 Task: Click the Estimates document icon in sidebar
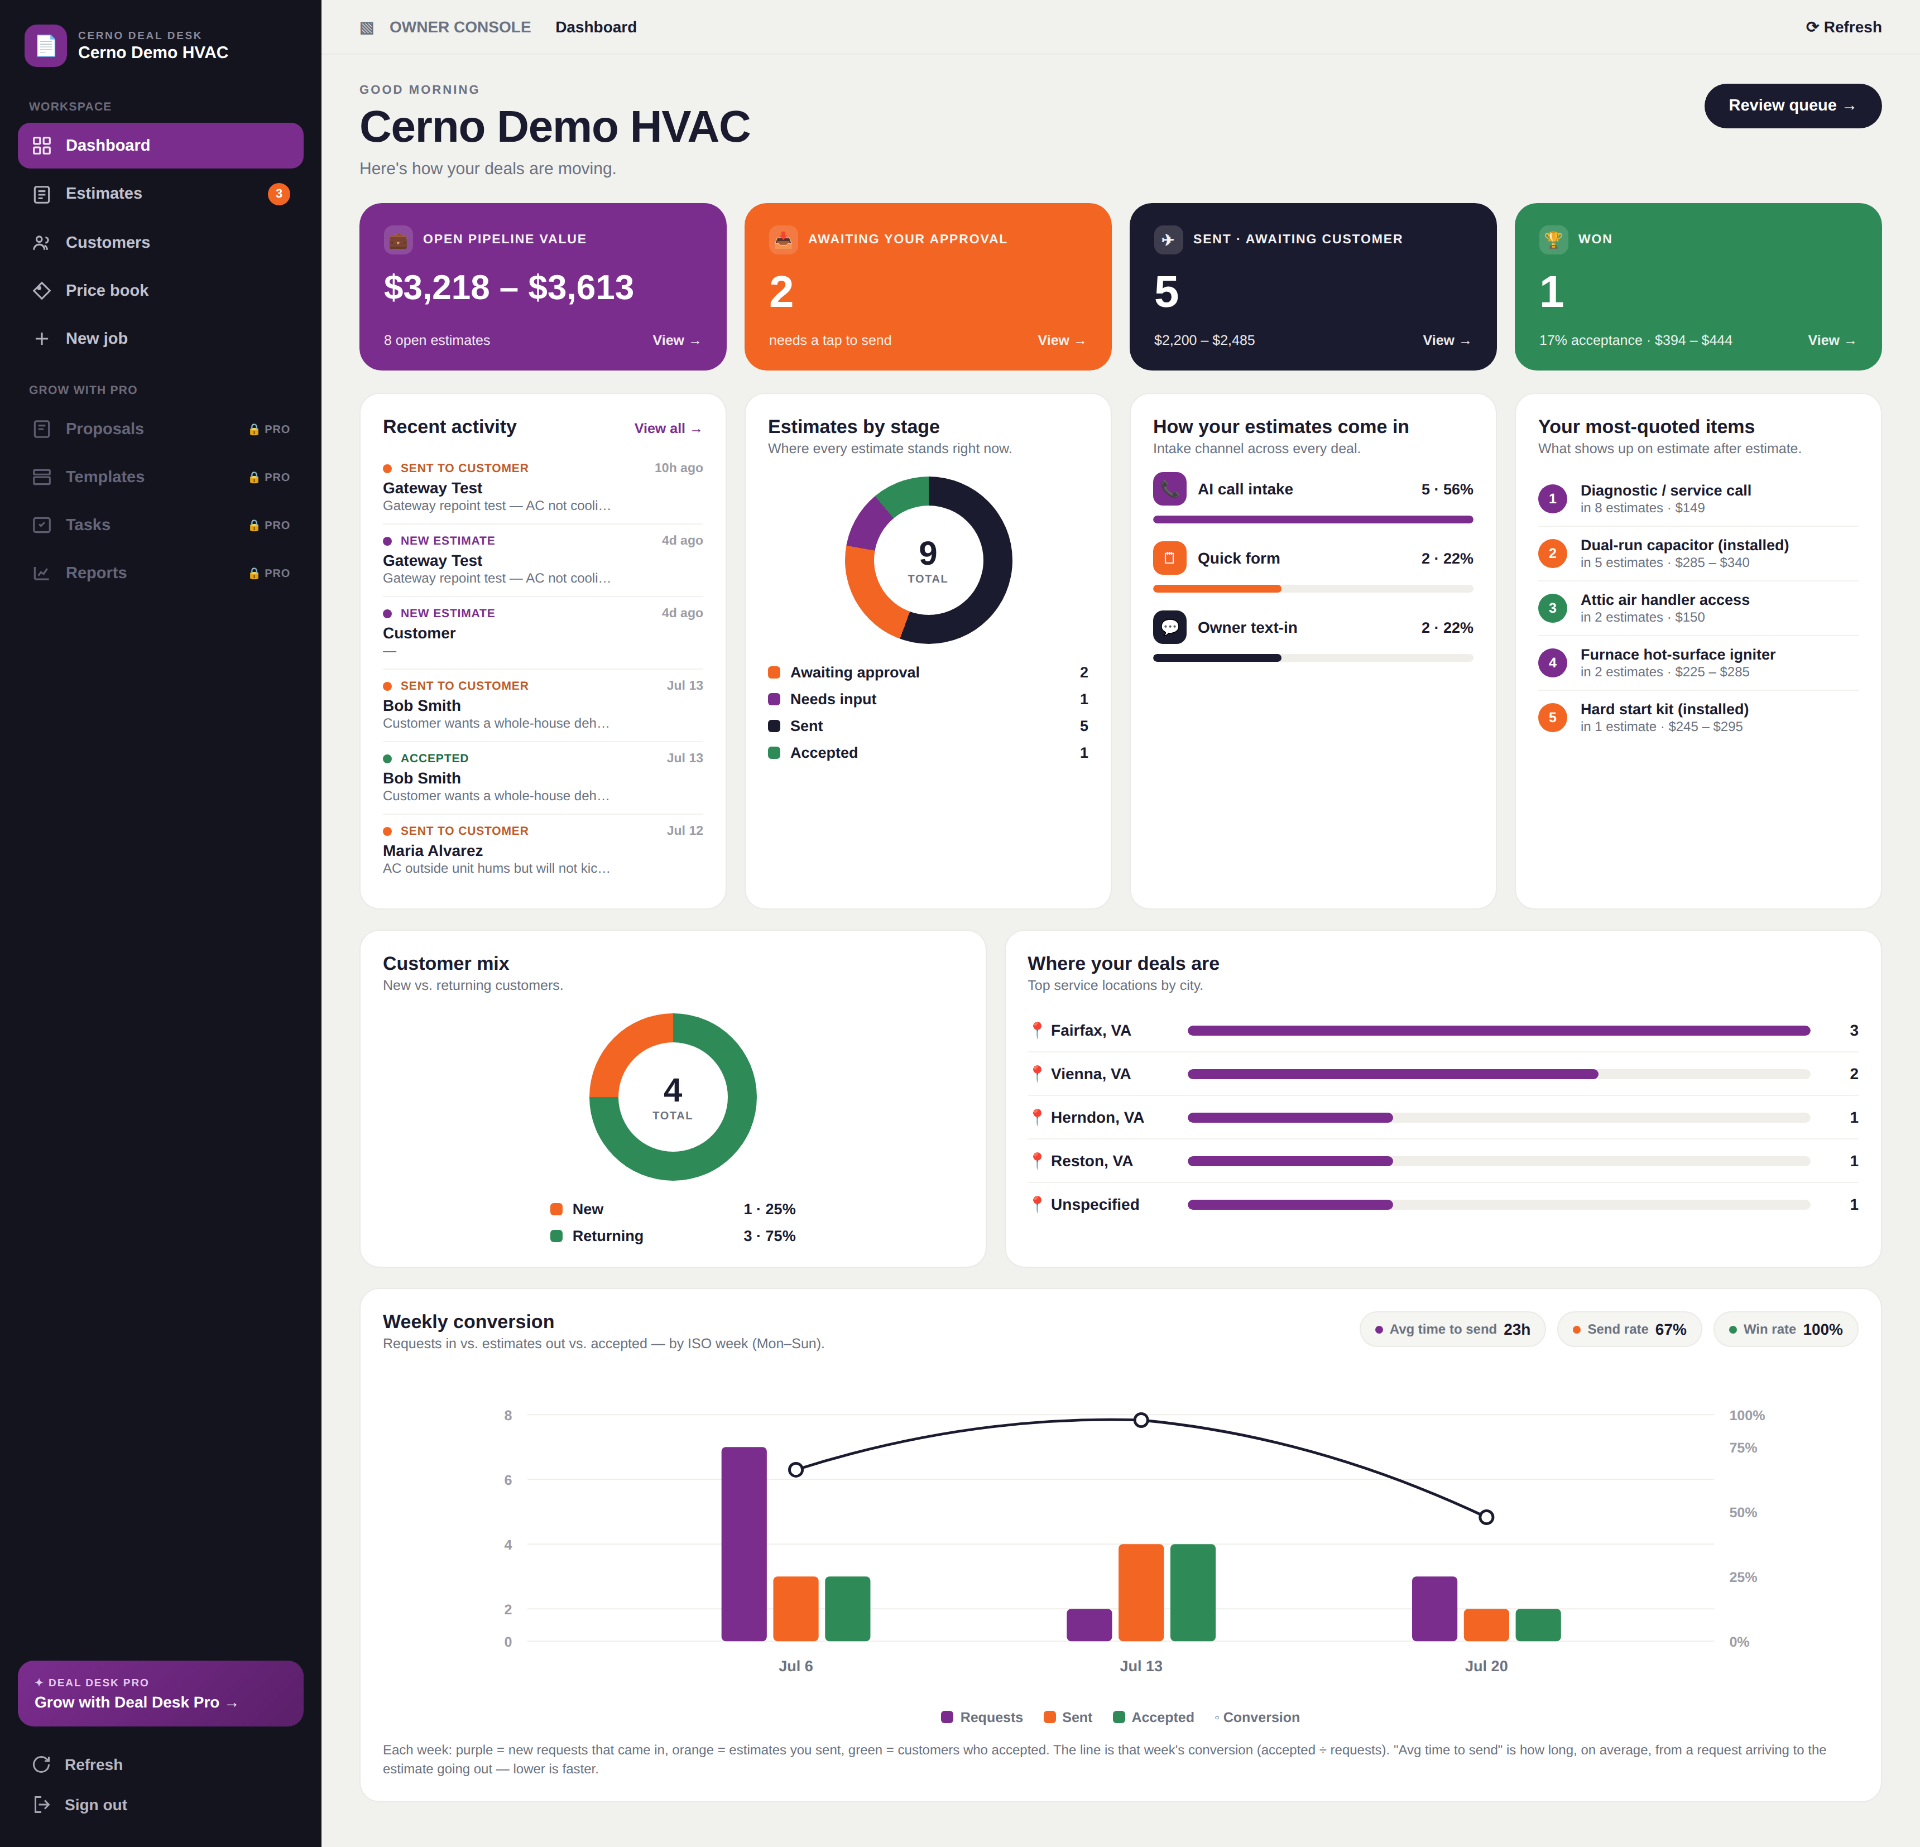42,194
